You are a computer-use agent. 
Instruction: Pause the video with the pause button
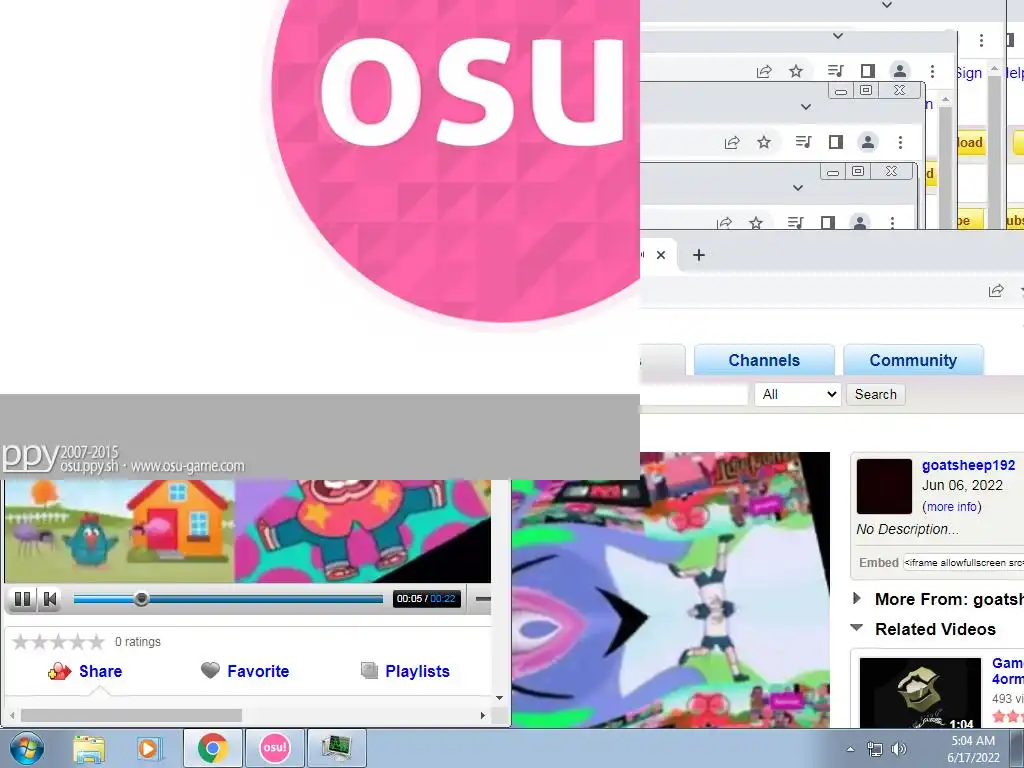coord(22,599)
